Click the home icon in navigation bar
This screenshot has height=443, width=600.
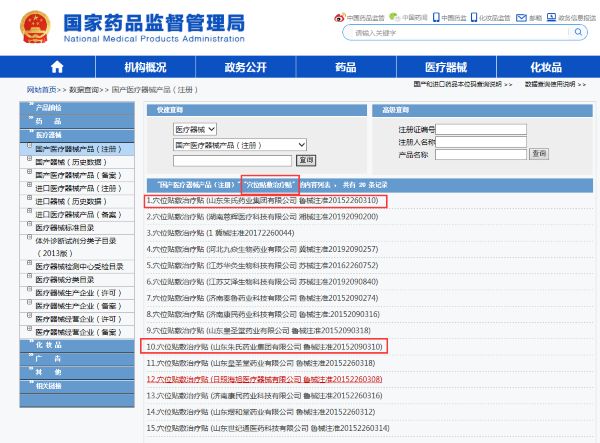57,67
